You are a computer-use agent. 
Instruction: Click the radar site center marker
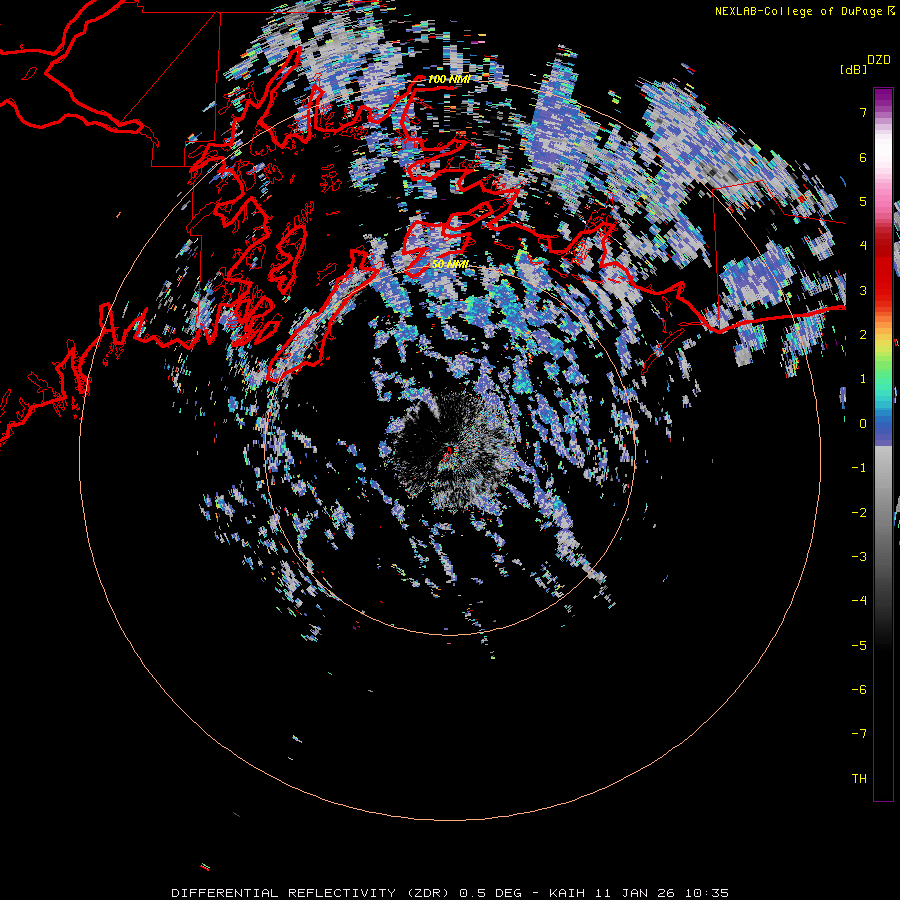coord(448,455)
